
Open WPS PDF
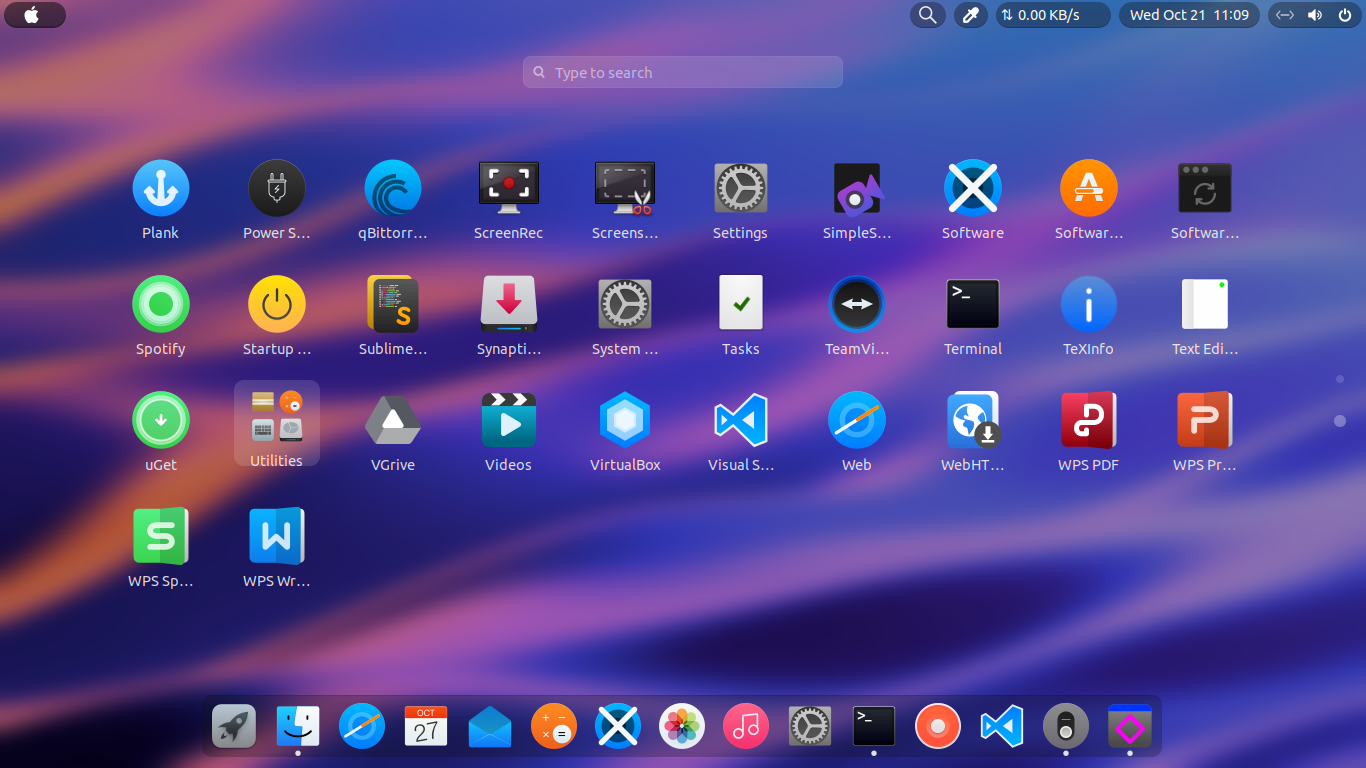pyautogui.click(x=1088, y=420)
